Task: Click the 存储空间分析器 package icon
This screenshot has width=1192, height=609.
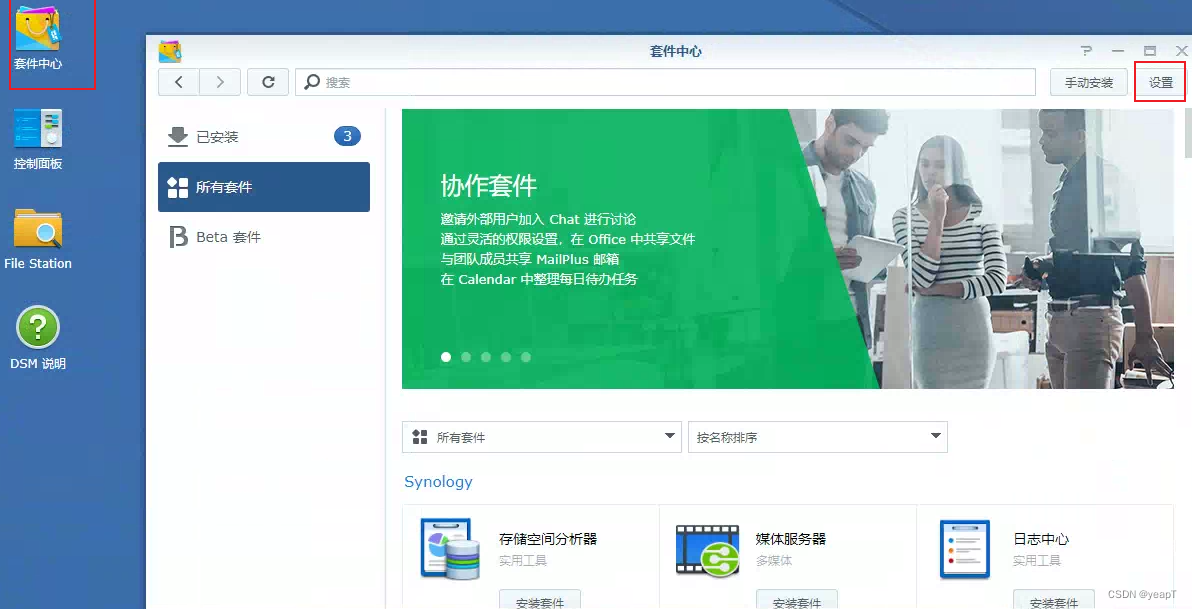Action: coord(451,549)
